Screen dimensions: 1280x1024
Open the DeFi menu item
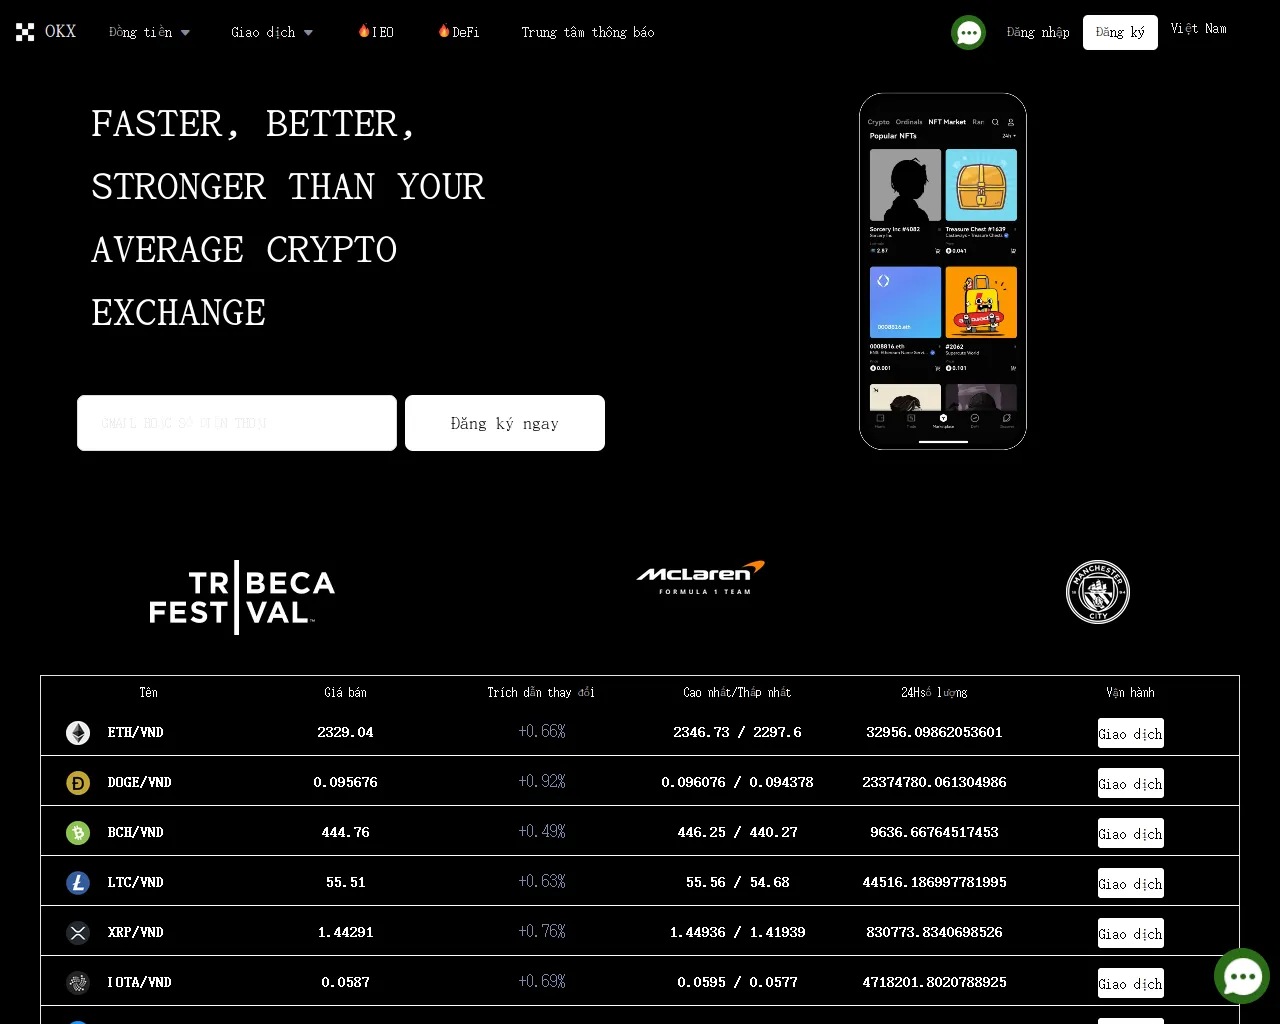[459, 32]
